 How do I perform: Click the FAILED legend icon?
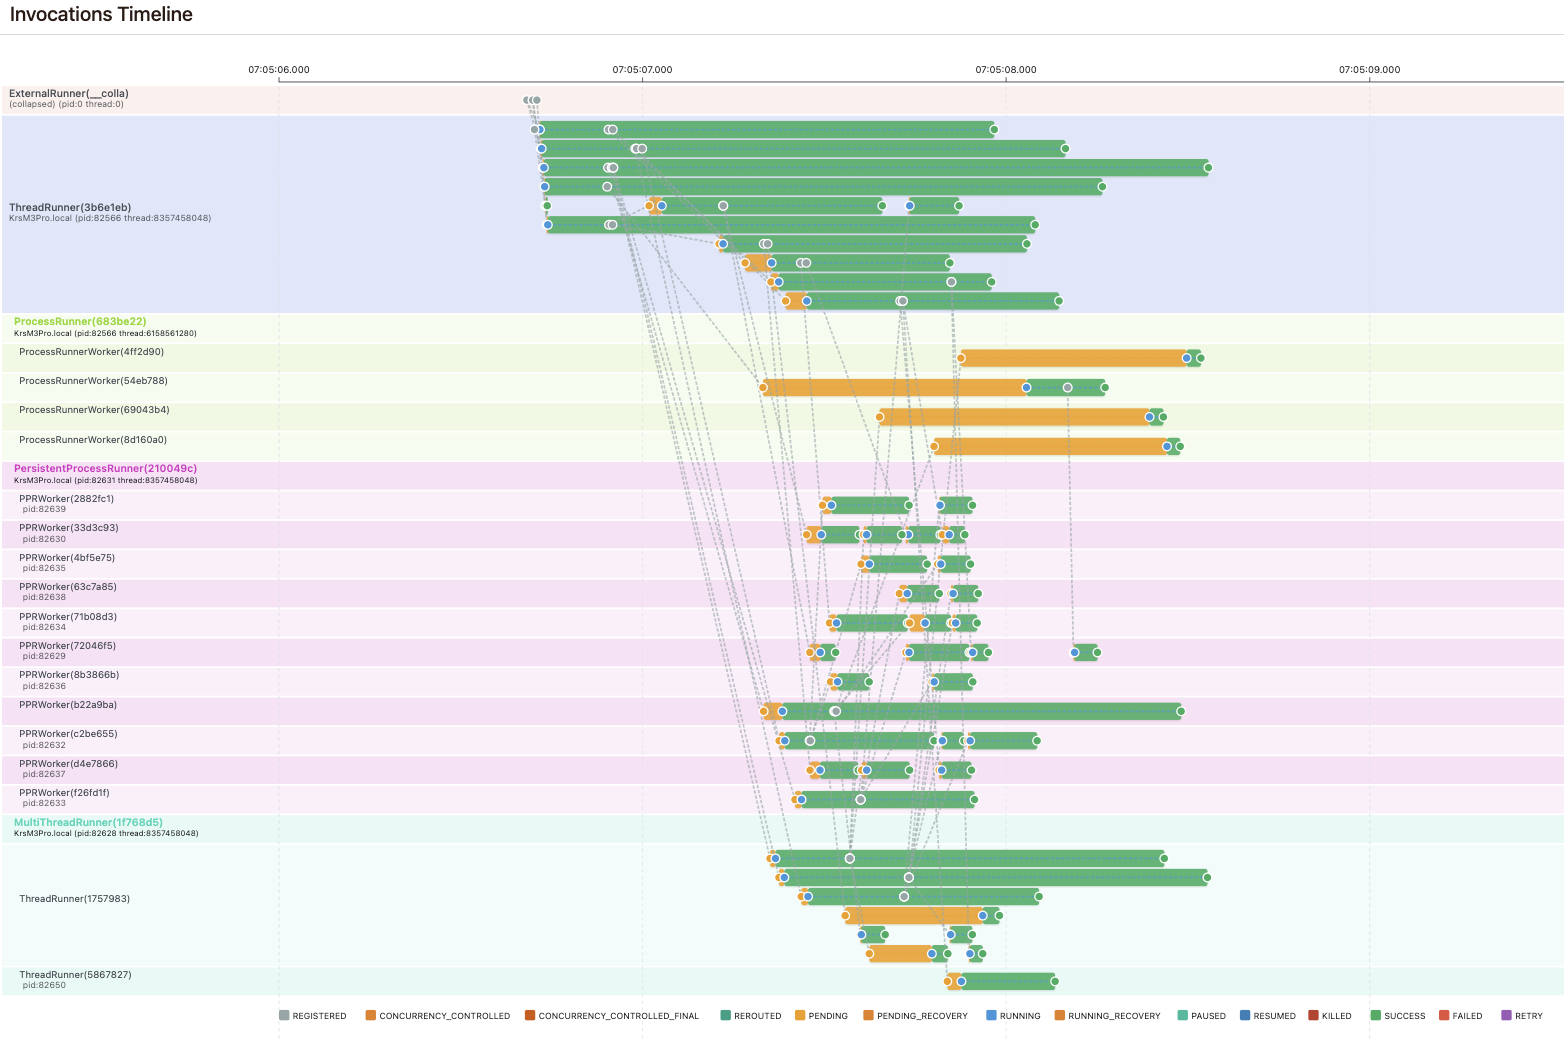coord(1443,1016)
